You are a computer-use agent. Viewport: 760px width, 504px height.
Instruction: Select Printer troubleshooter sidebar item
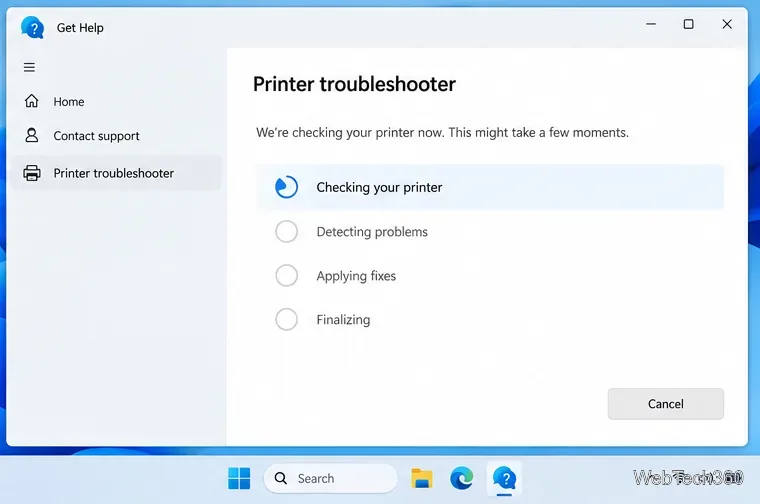tap(116, 173)
